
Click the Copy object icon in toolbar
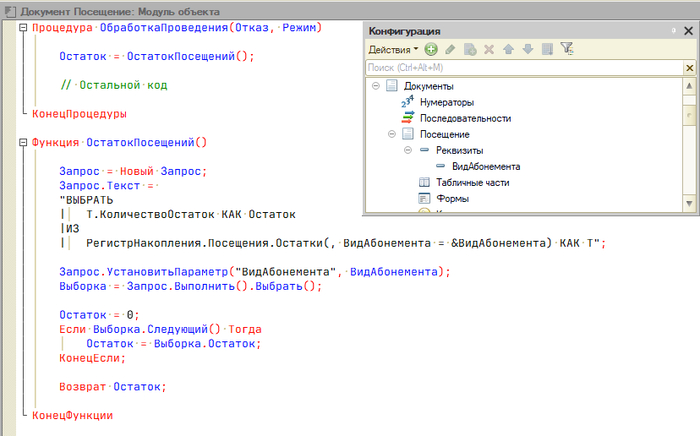click(x=470, y=49)
